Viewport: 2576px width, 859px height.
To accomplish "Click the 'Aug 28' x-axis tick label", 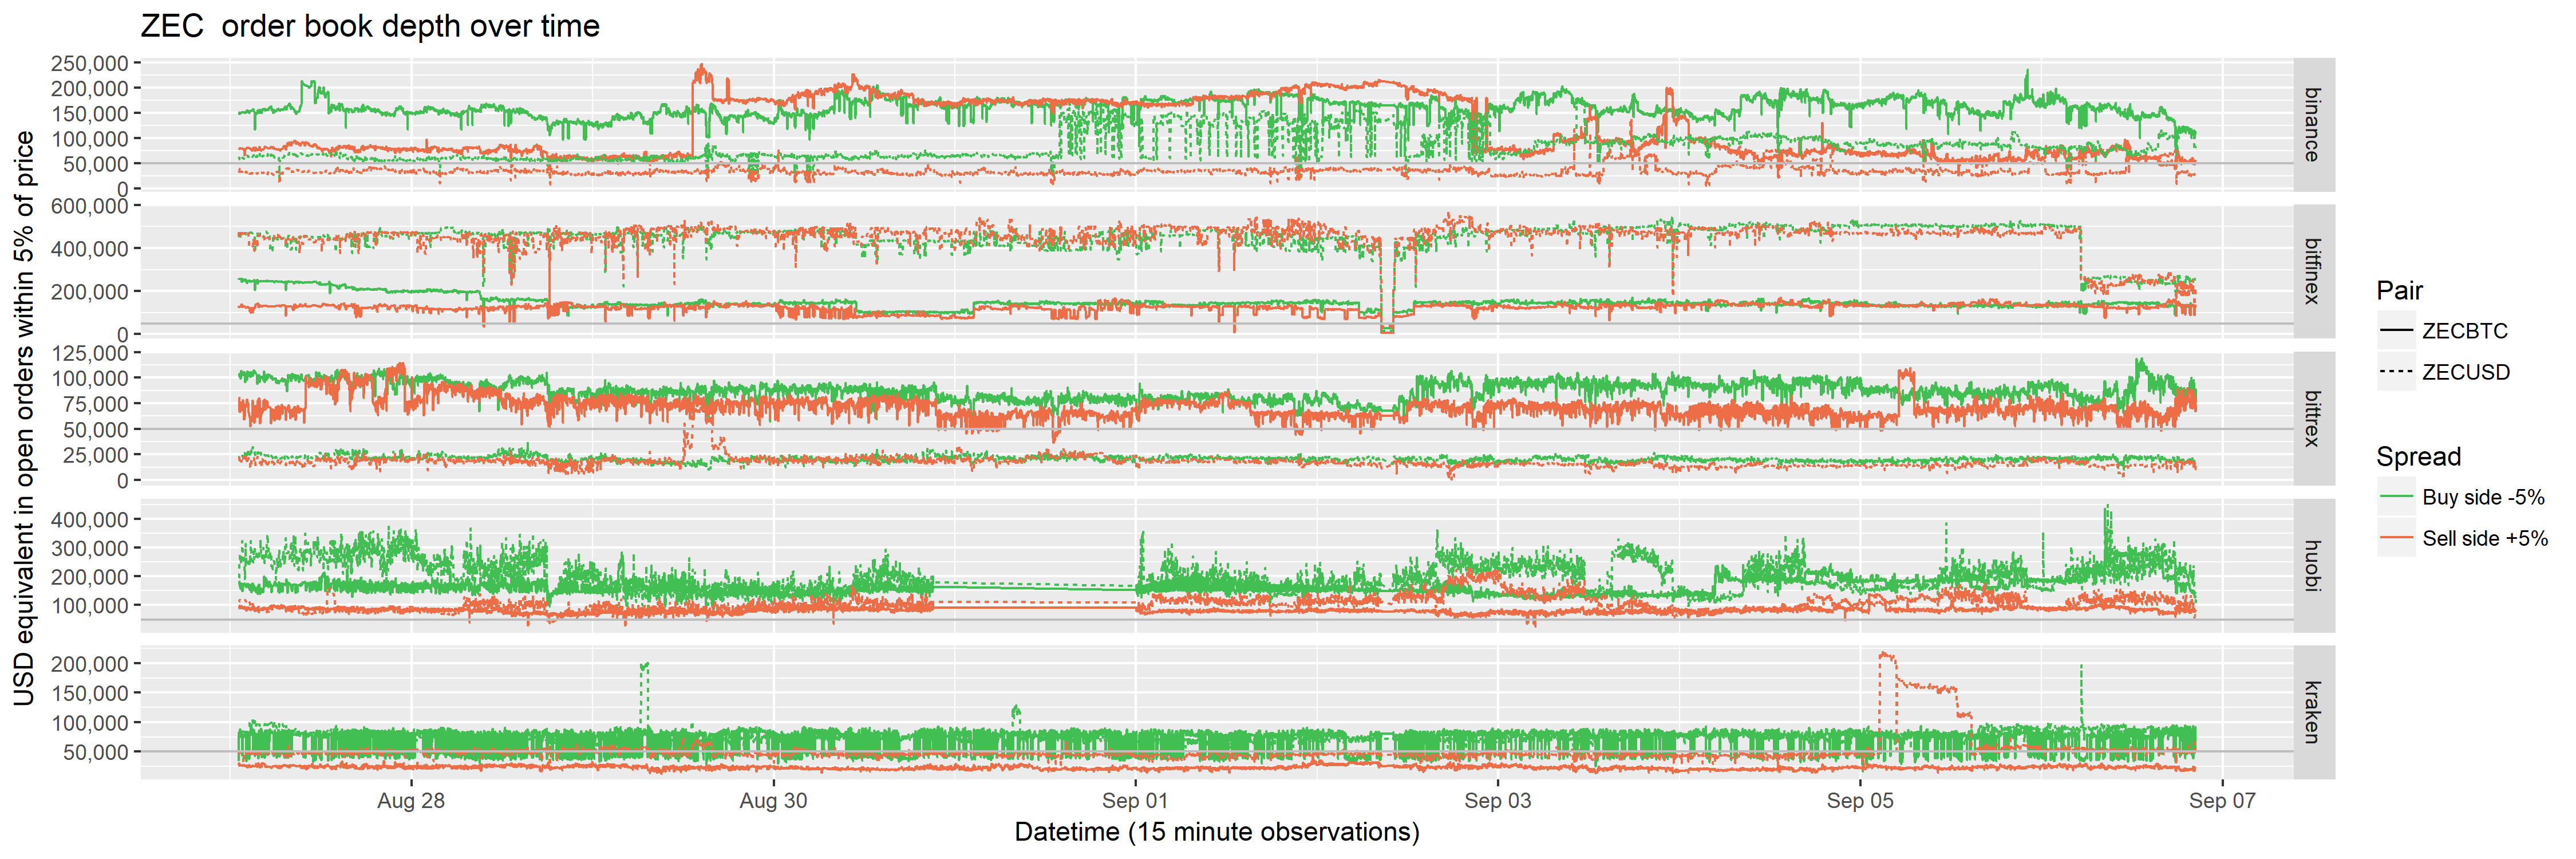I will [x=411, y=801].
